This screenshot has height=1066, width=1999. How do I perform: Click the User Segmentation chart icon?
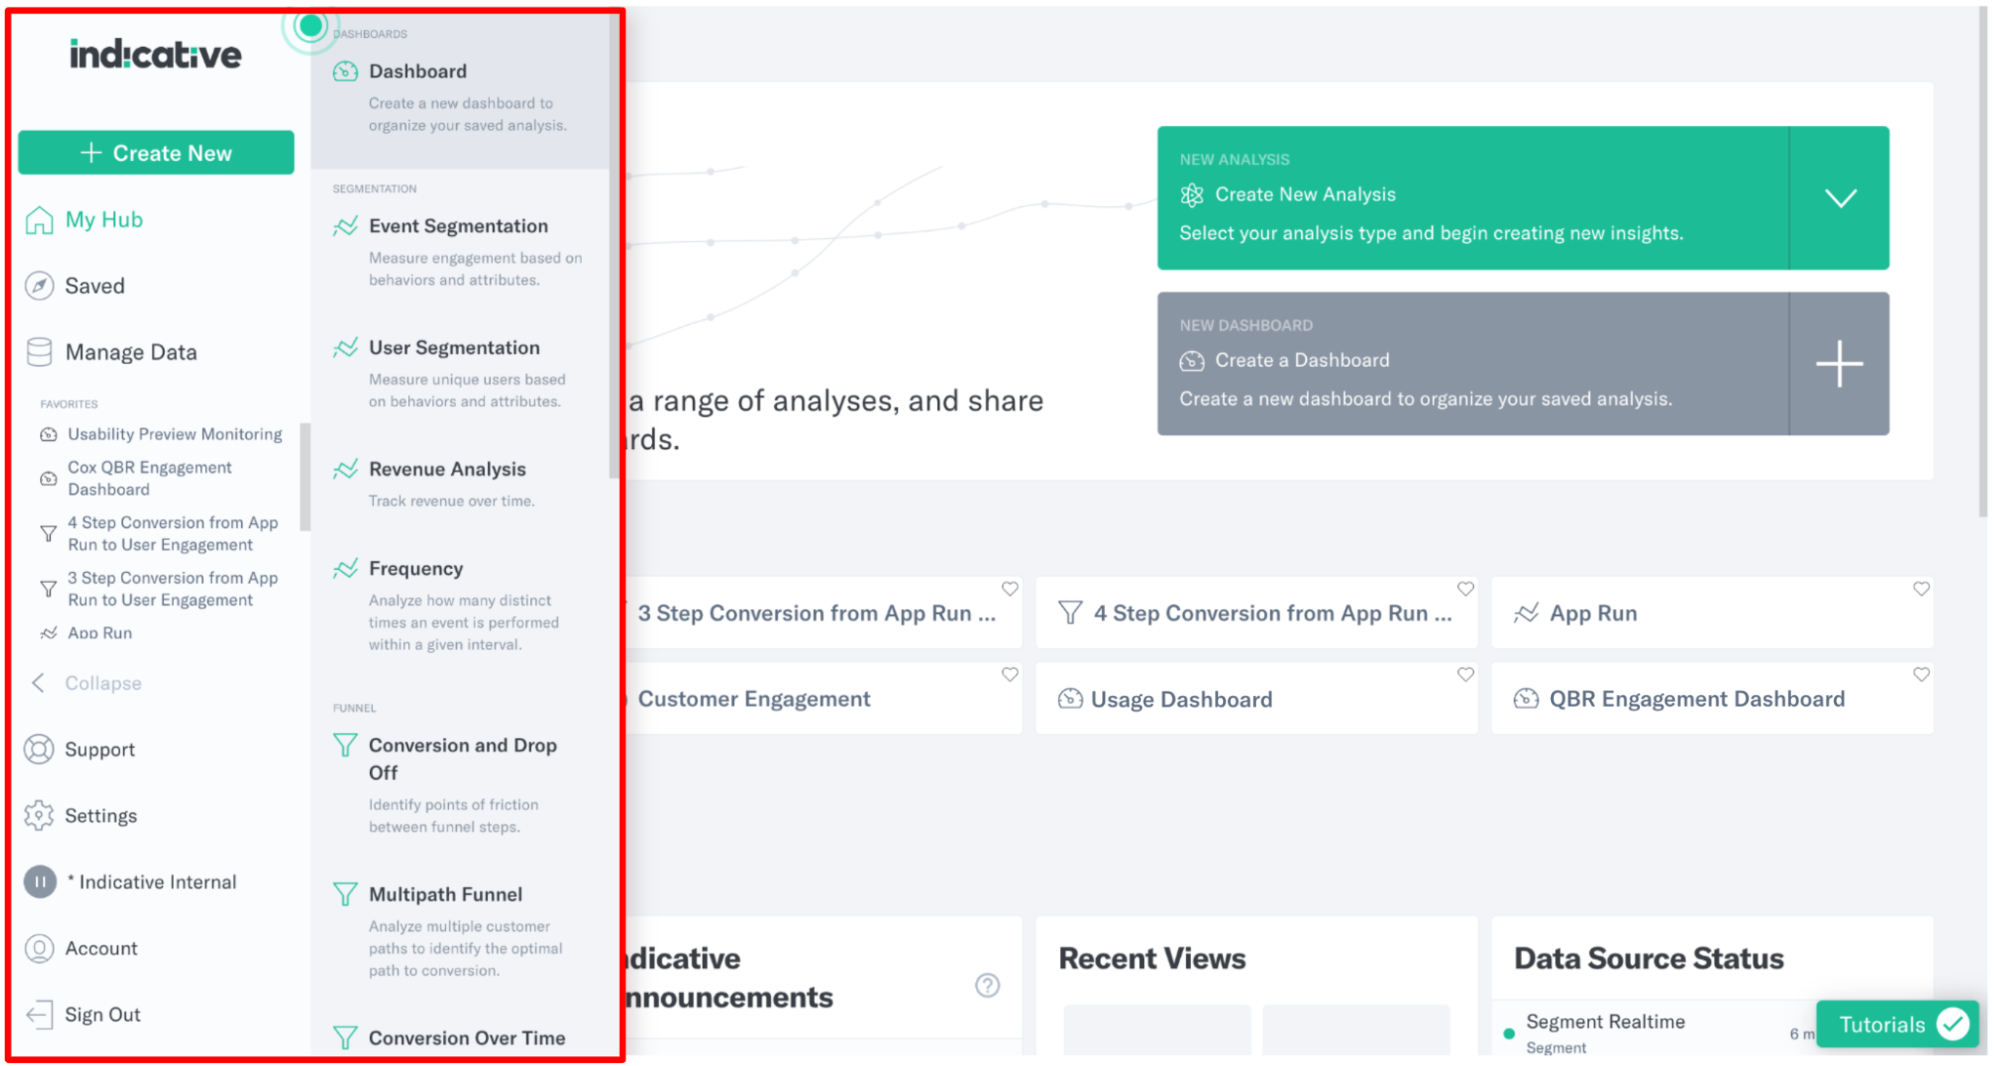click(345, 348)
